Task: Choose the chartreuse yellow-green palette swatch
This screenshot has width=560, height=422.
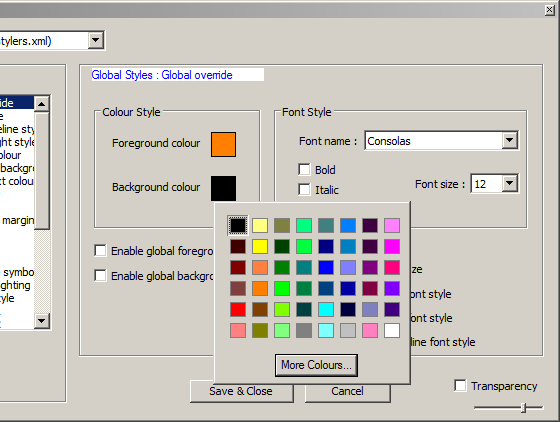Action: pos(282,310)
